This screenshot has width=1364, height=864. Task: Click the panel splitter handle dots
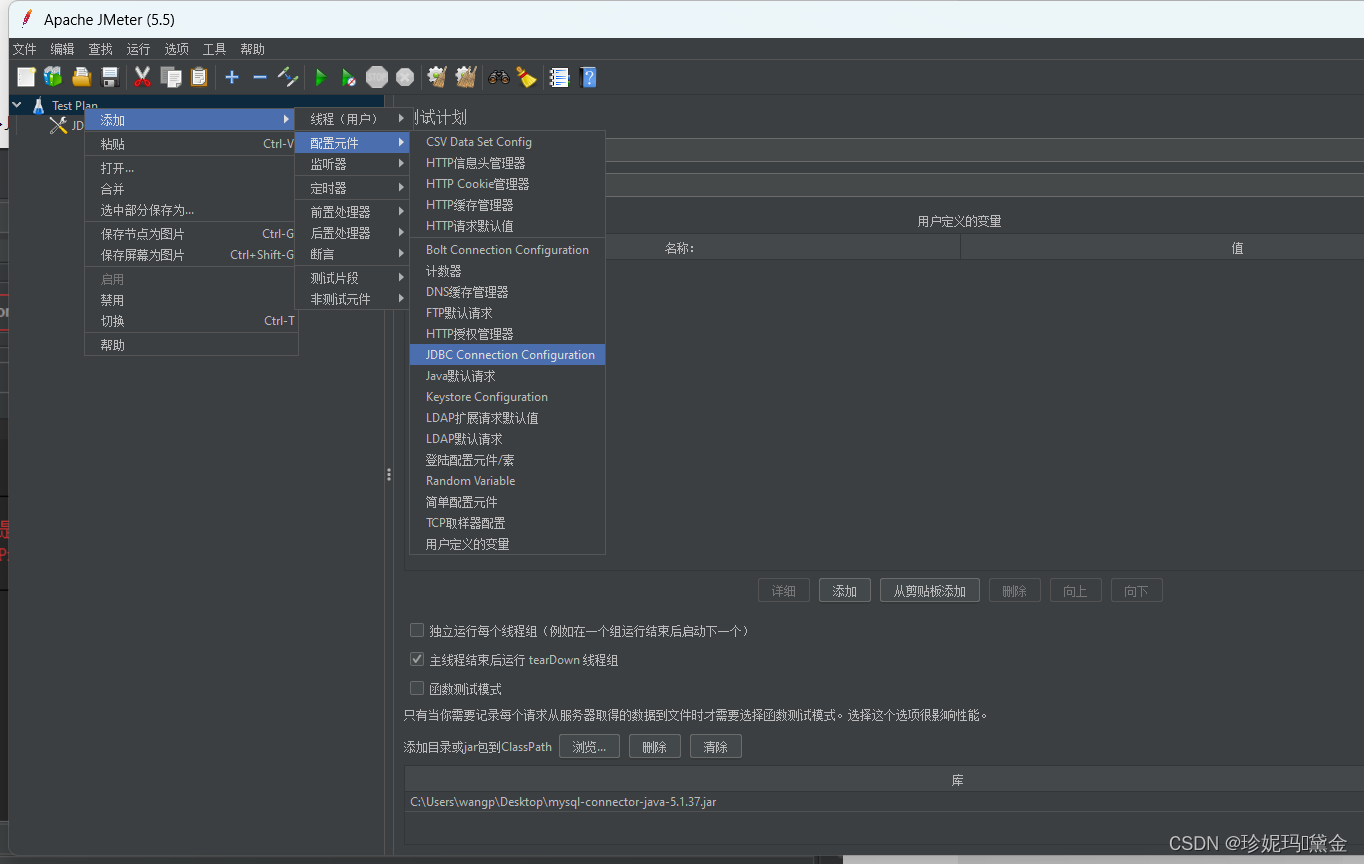389,475
